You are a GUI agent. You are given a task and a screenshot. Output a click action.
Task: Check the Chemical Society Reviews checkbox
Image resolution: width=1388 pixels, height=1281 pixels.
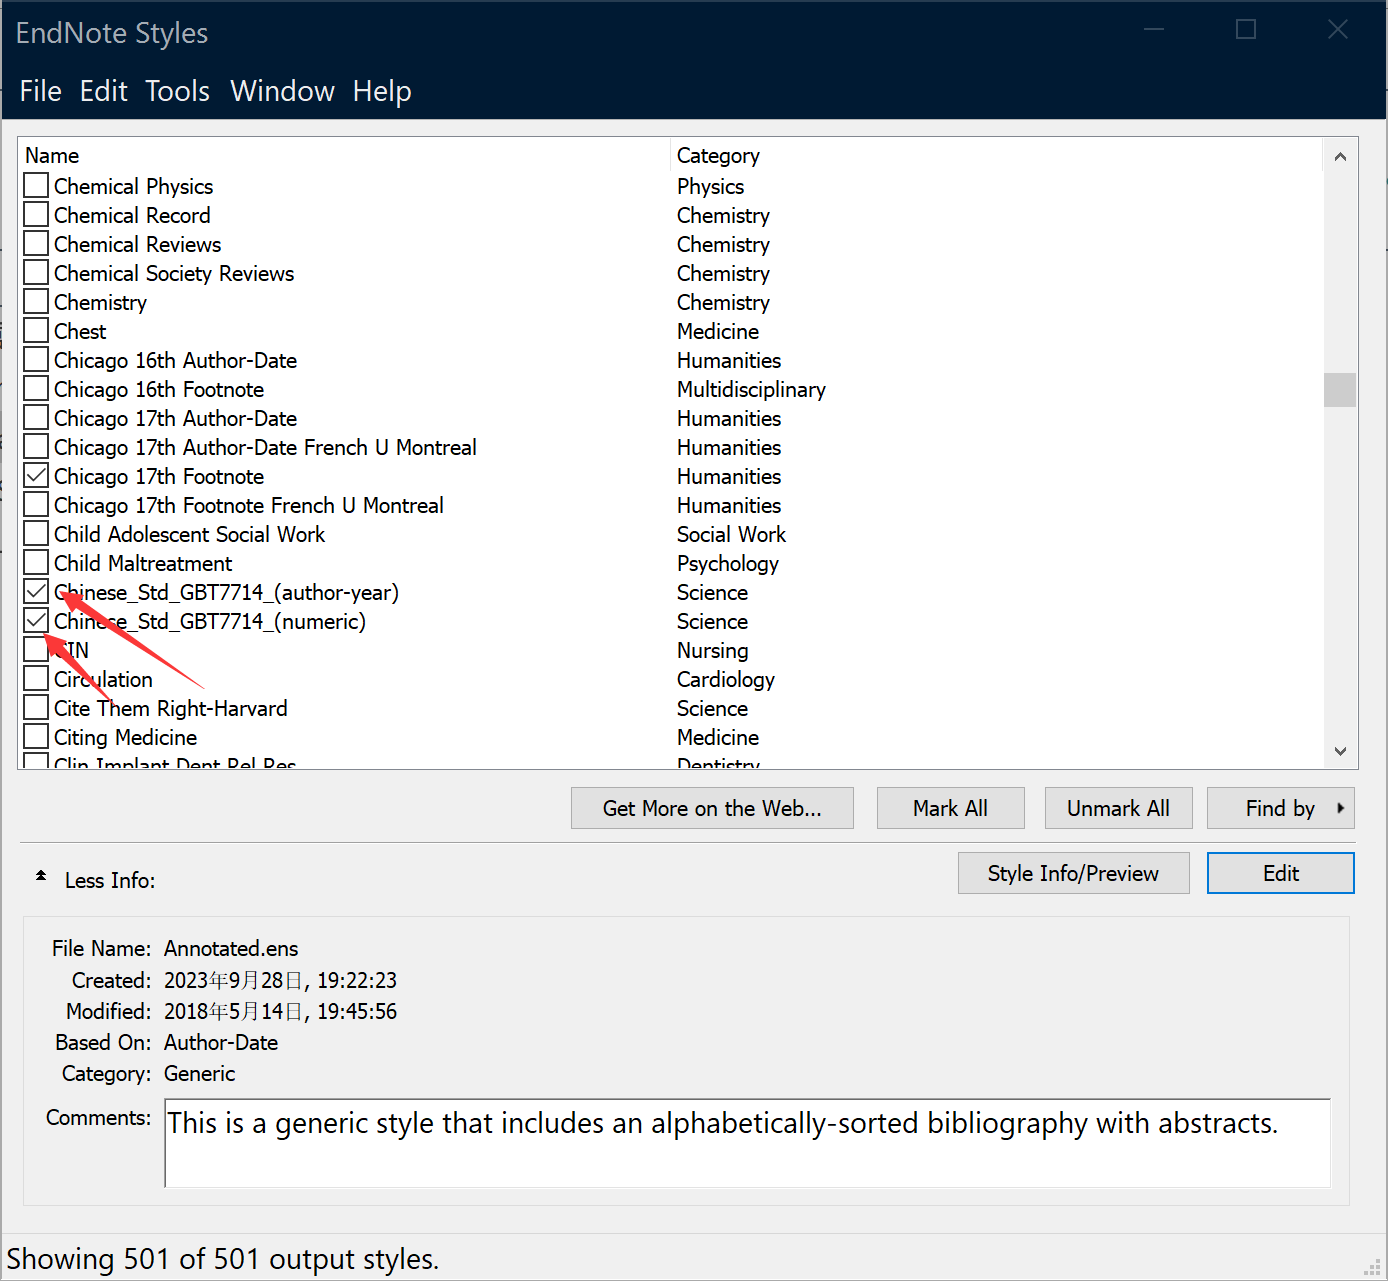(x=36, y=273)
